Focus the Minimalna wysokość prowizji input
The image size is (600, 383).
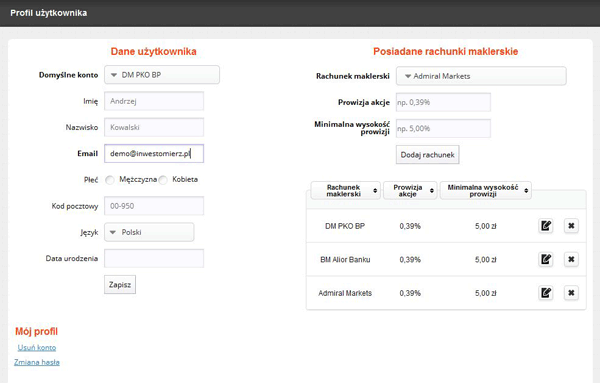click(443, 129)
